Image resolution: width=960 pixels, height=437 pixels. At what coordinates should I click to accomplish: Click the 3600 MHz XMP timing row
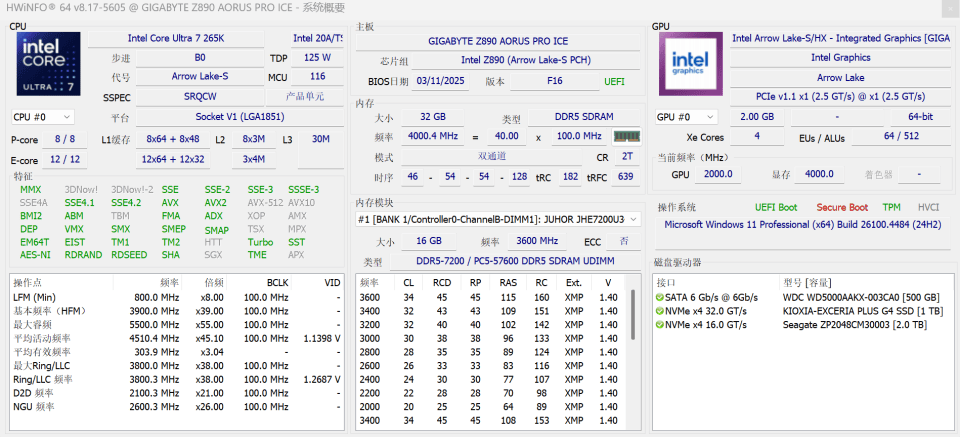[490, 297]
